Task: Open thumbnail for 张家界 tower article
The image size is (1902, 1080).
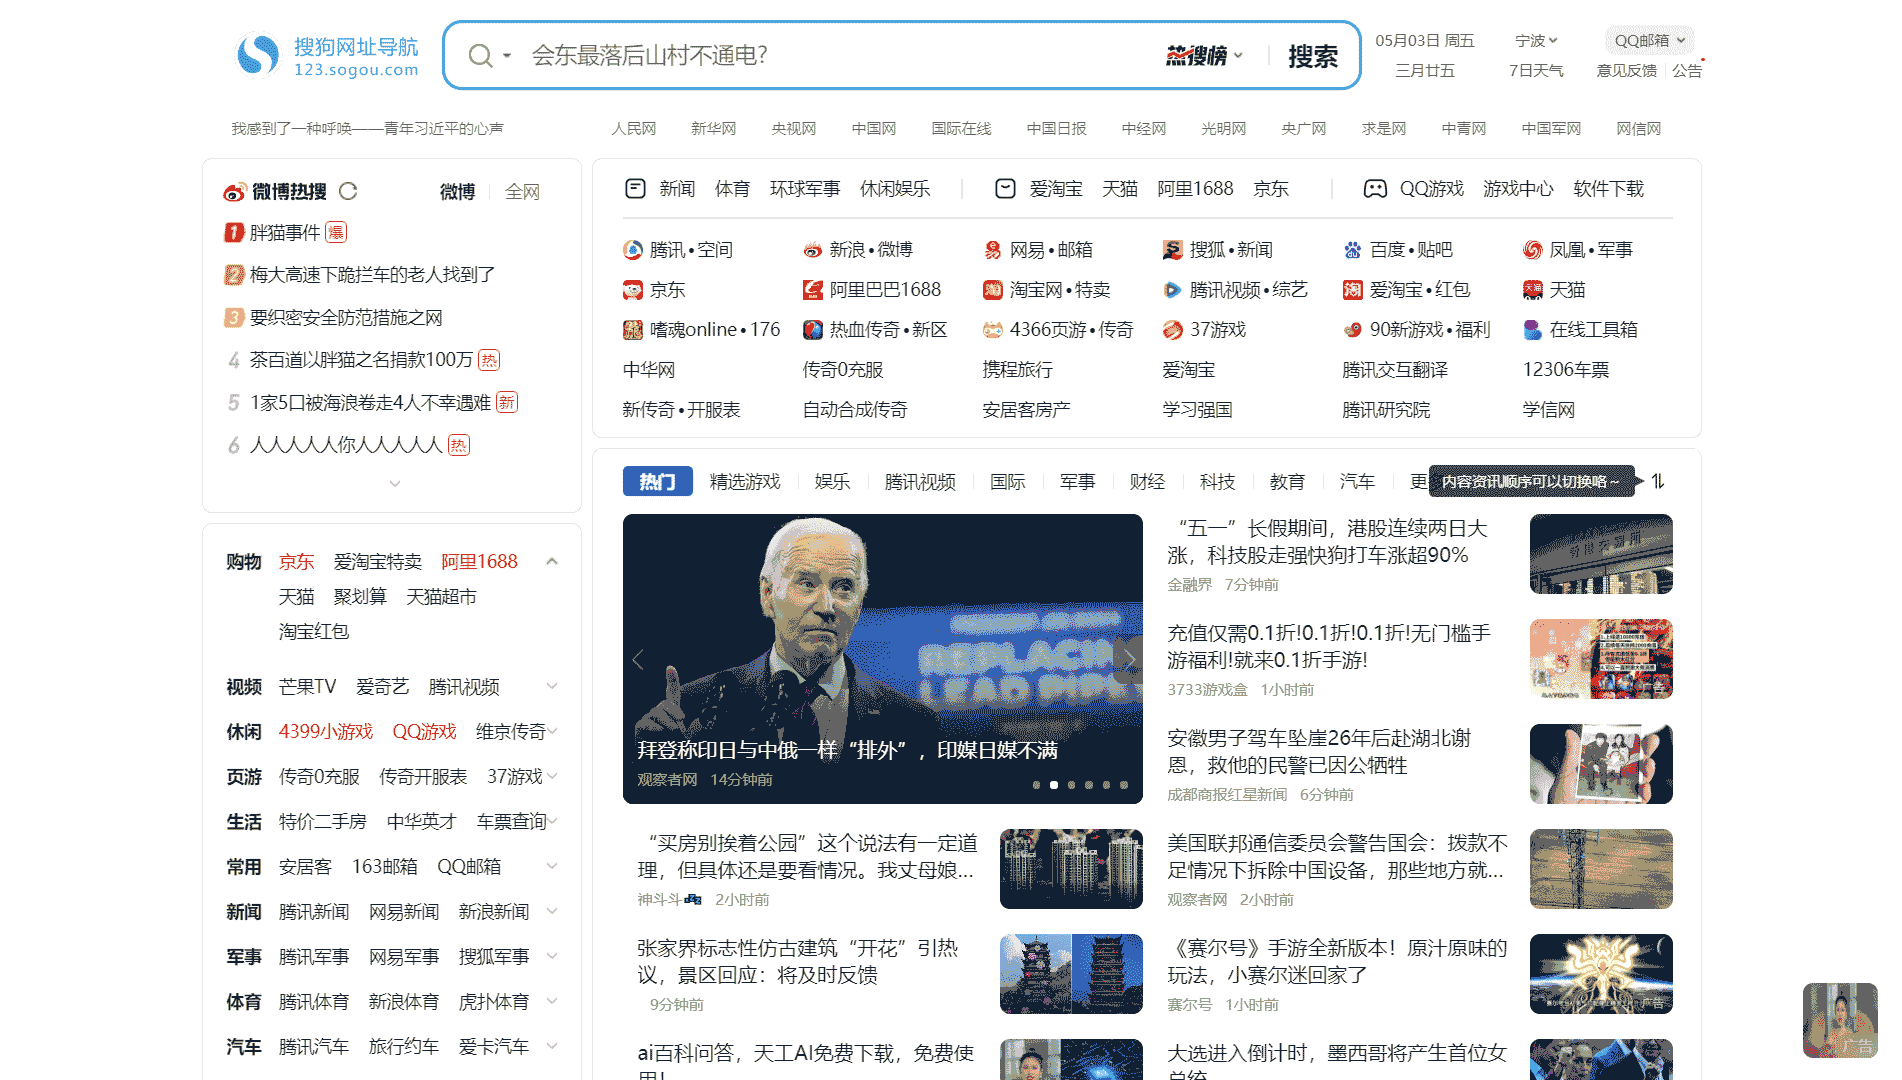Action: click(1071, 974)
